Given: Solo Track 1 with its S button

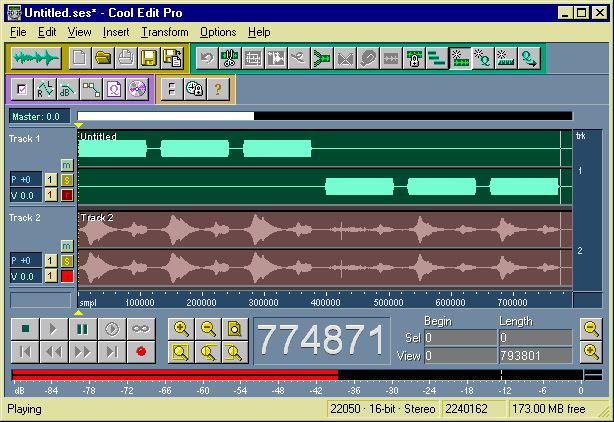Looking at the screenshot, I should pyautogui.click(x=67, y=180).
